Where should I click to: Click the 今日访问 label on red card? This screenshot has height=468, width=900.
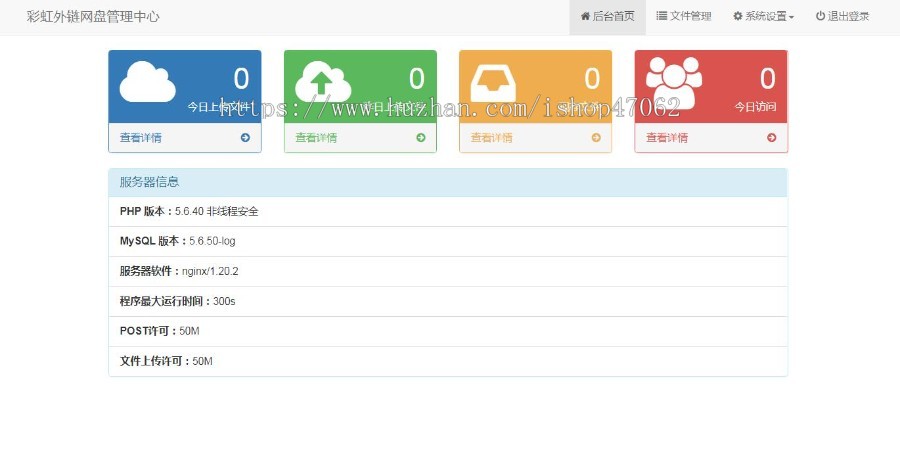tap(755, 107)
